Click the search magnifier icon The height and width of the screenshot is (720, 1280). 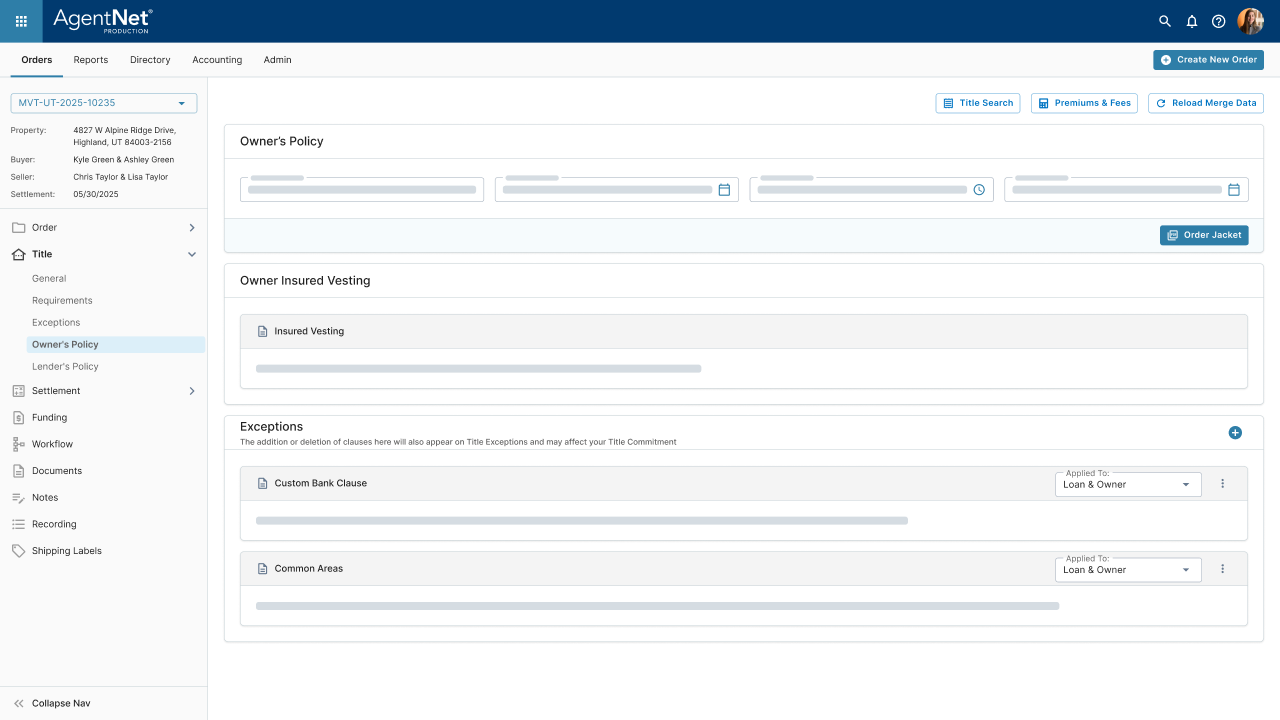click(x=1165, y=21)
